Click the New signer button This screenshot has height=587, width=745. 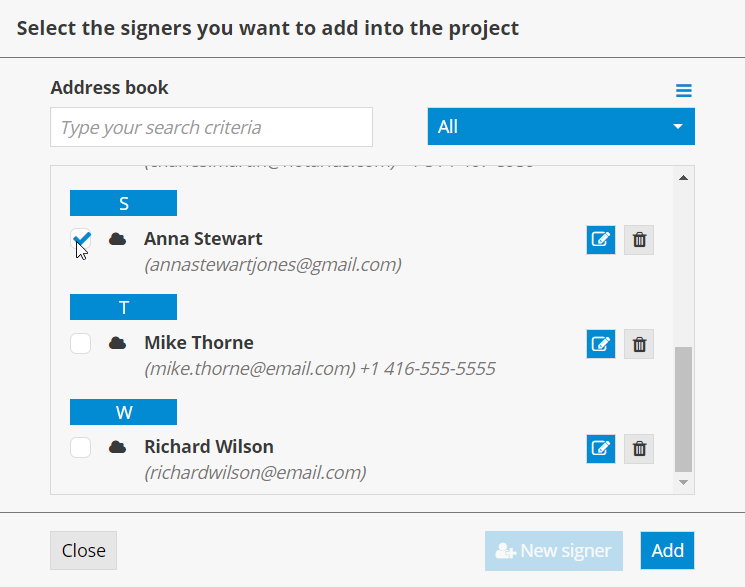click(x=553, y=550)
